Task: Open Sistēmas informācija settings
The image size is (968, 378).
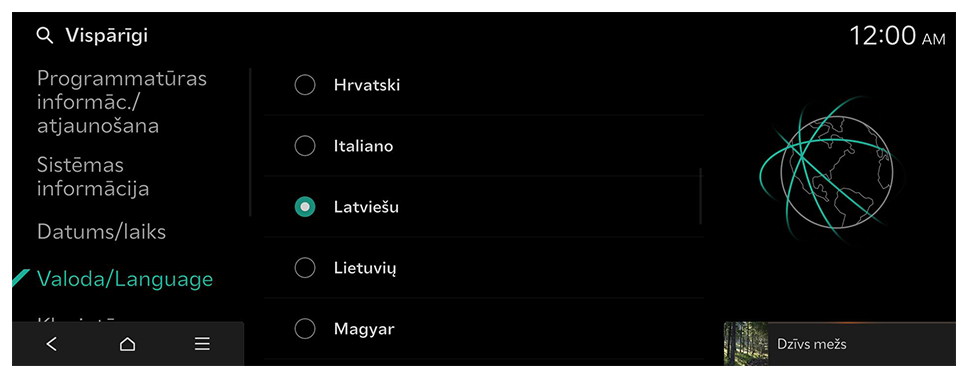Action: (x=93, y=177)
